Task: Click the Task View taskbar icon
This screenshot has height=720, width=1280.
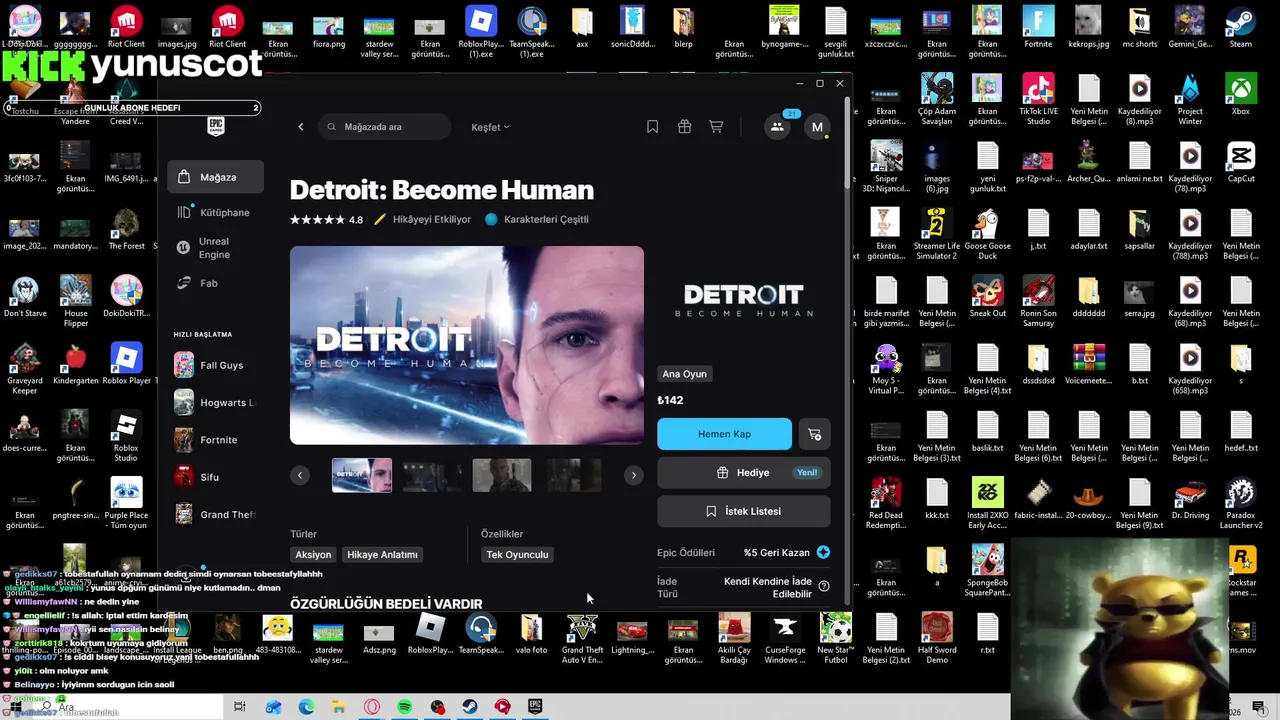Action: pos(239,707)
